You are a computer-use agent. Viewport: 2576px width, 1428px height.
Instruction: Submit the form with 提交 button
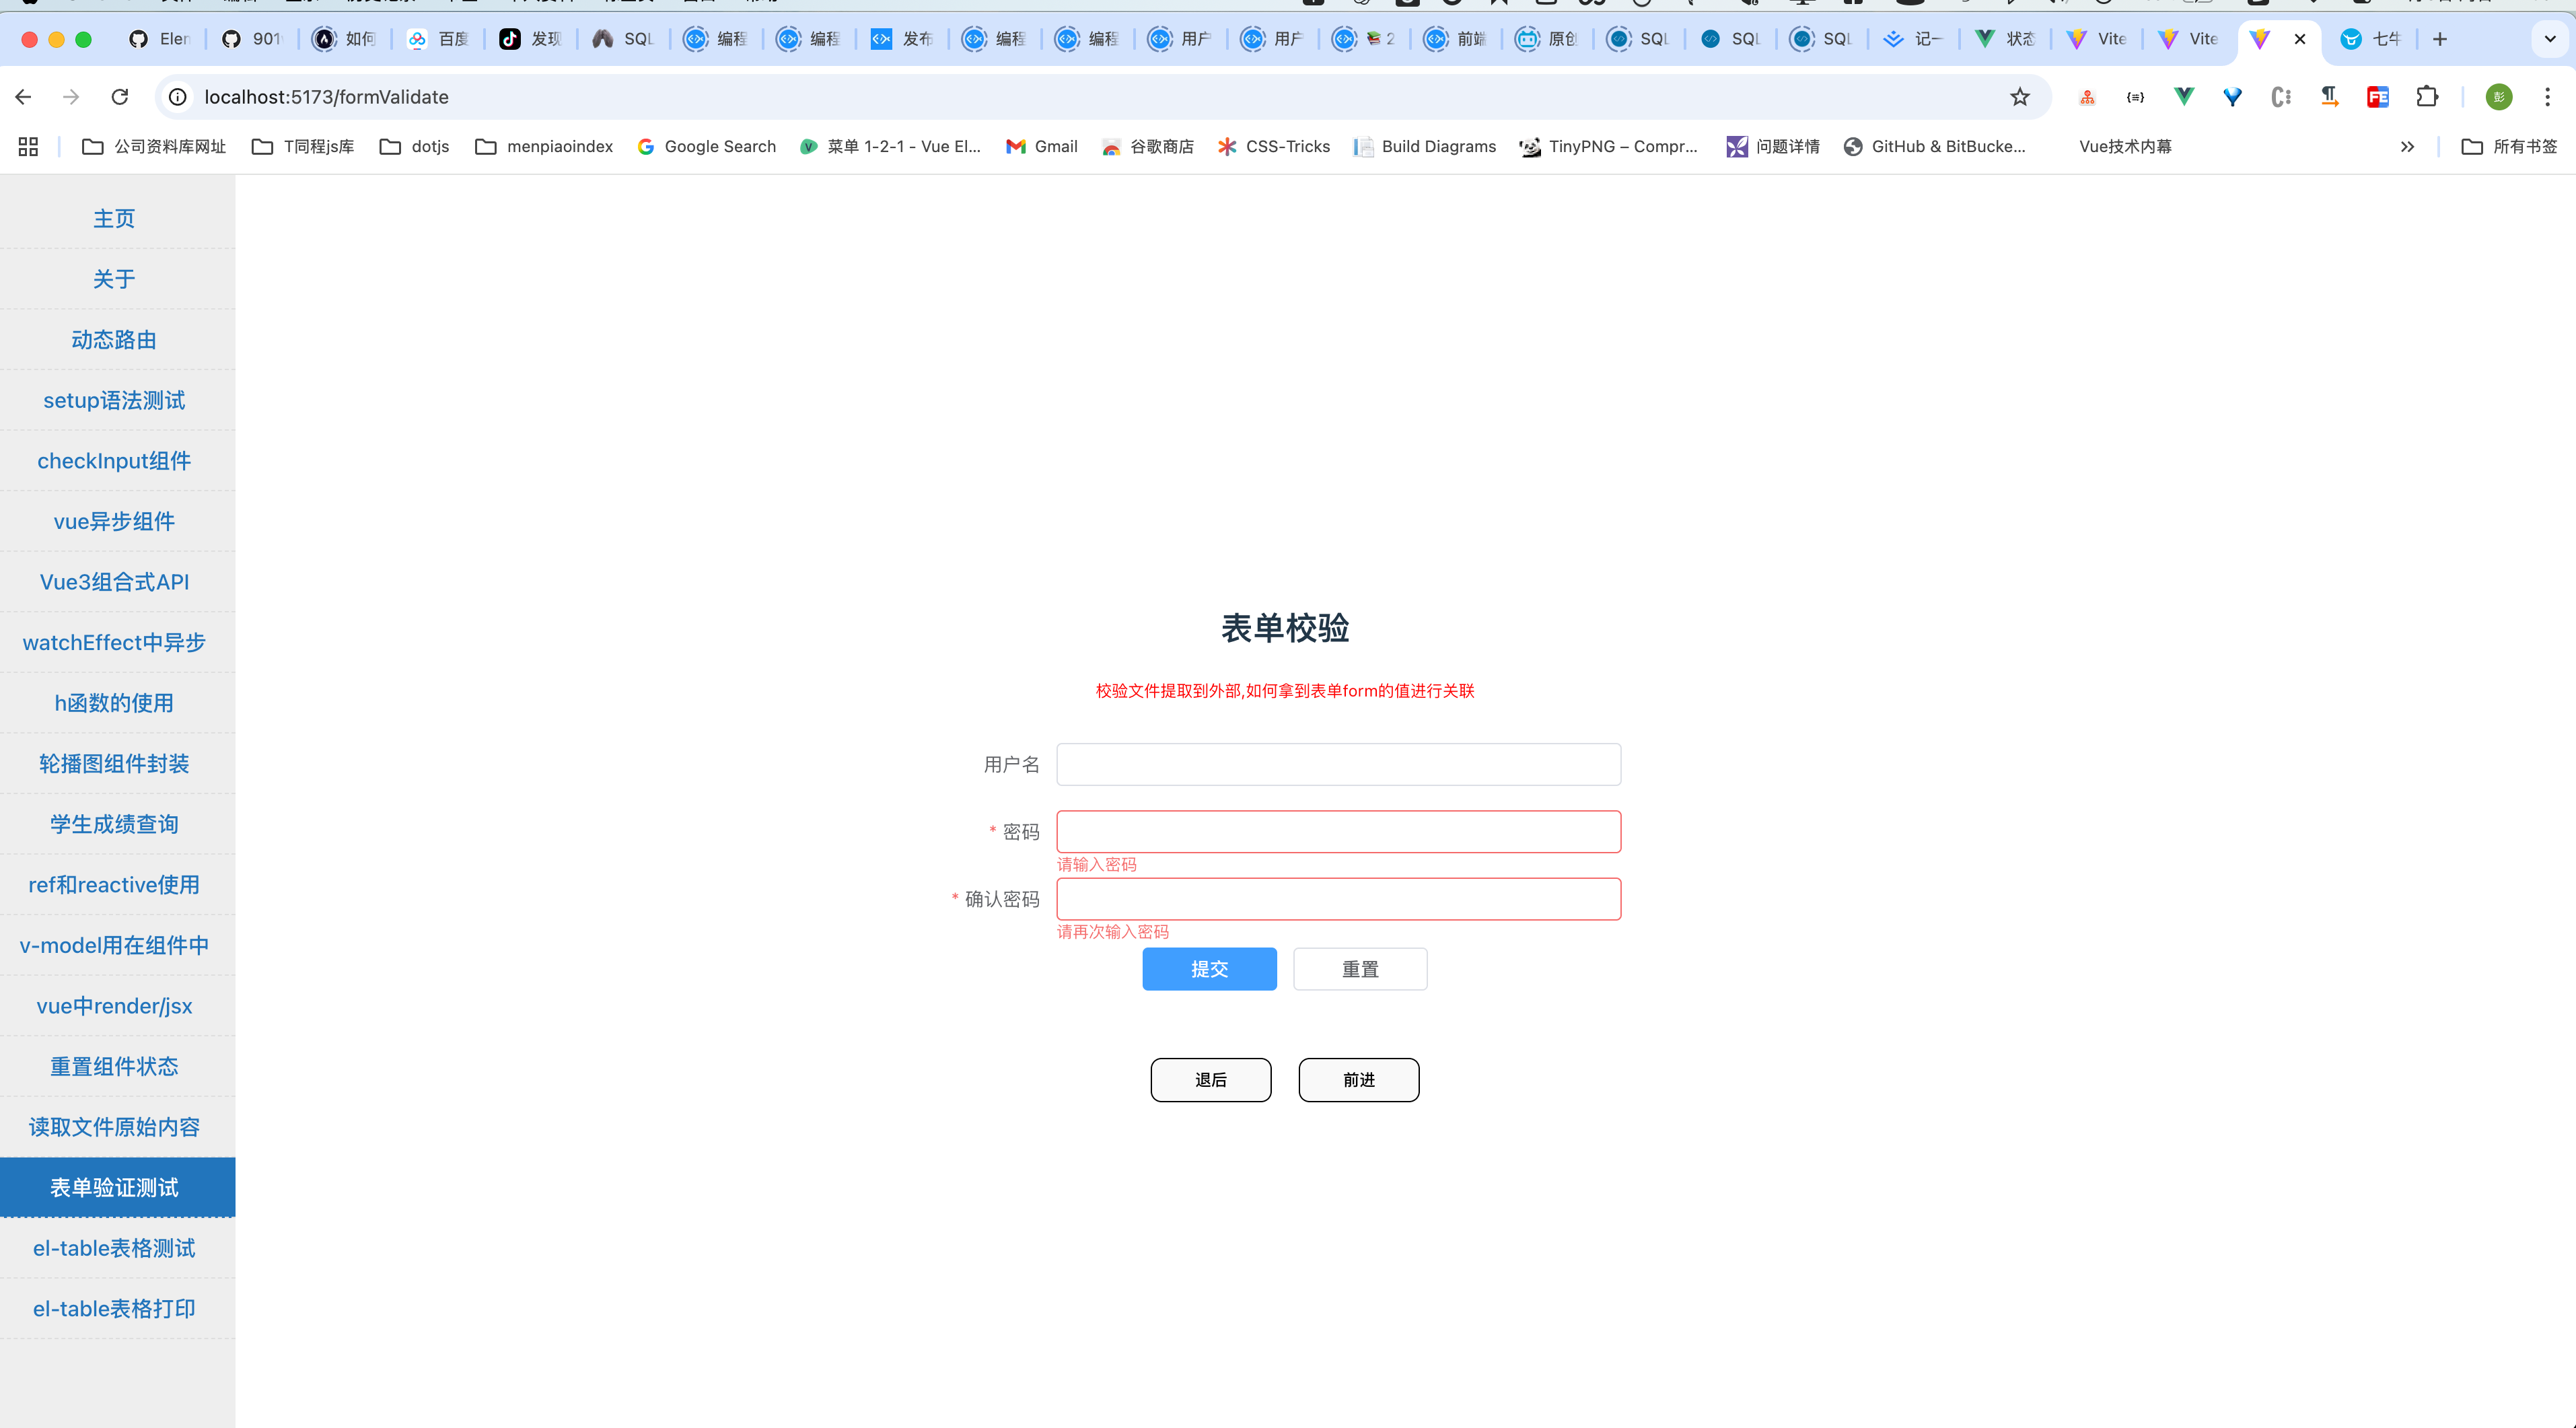(x=1209, y=969)
